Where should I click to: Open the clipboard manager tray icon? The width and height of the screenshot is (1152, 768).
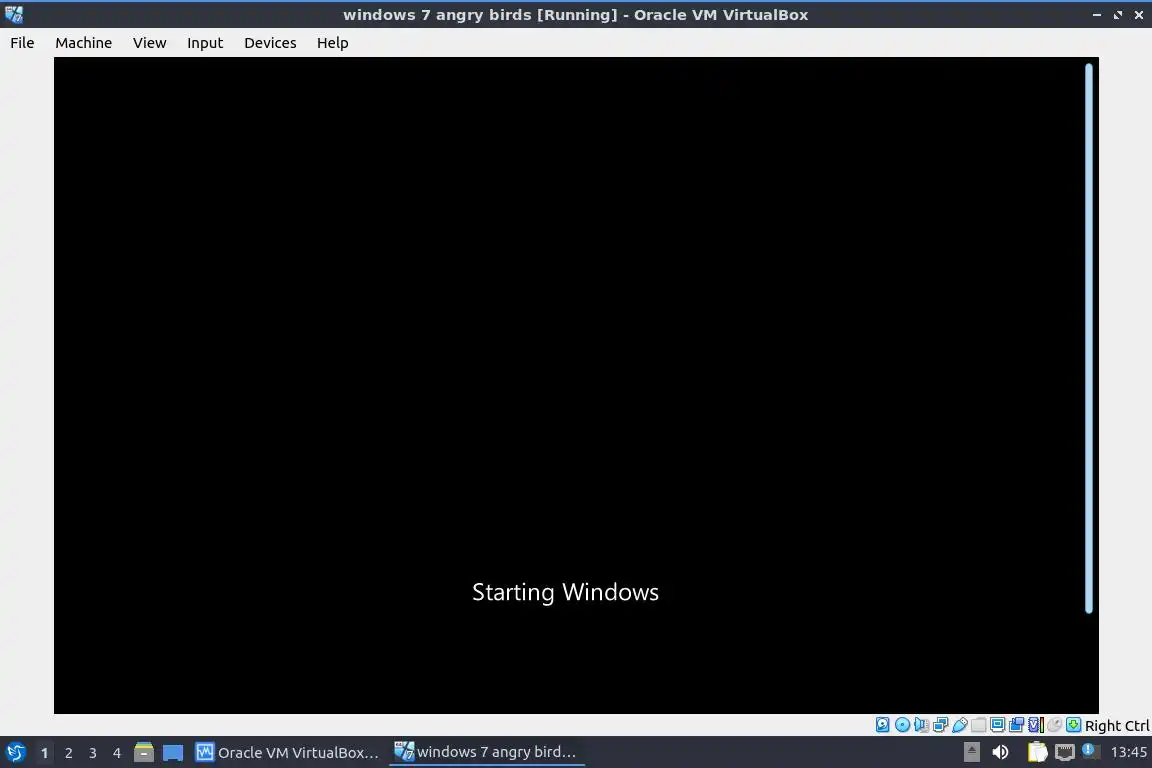(1037, 752)
